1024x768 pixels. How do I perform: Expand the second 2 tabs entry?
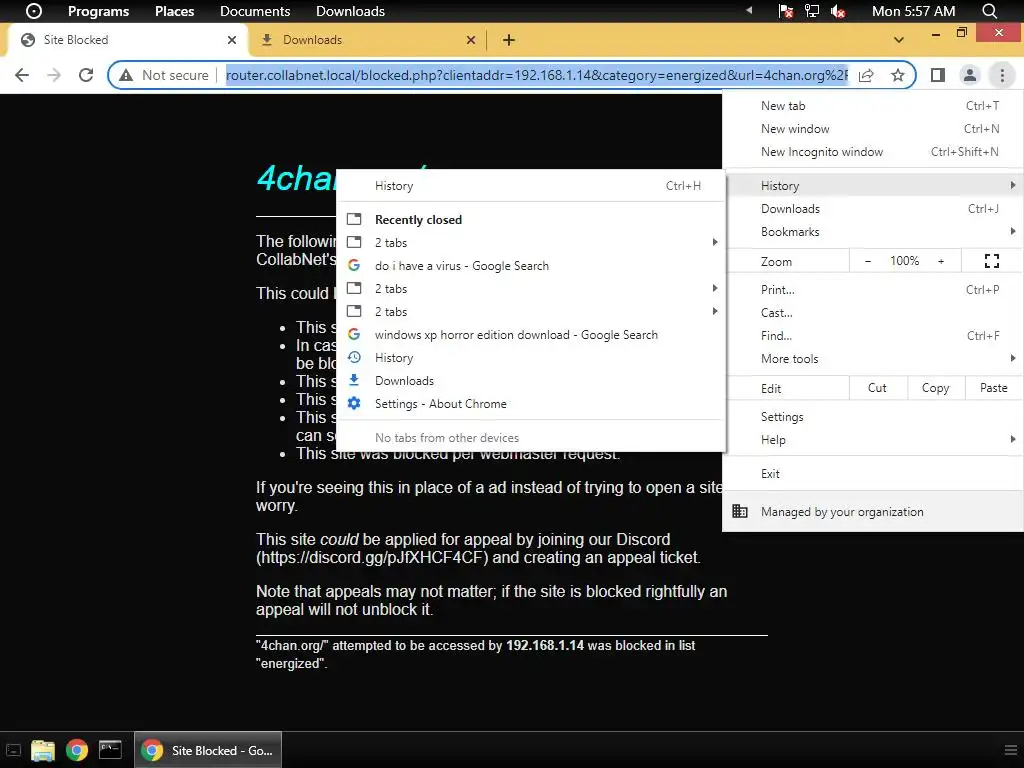(x=530, y=289)
